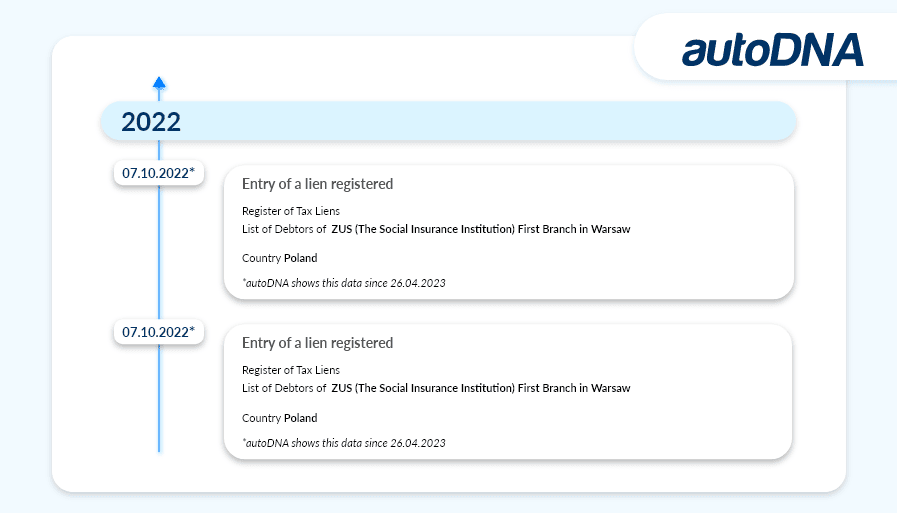Click the autoDNA logo
This screenshot has width=897, height=513.
772,50
